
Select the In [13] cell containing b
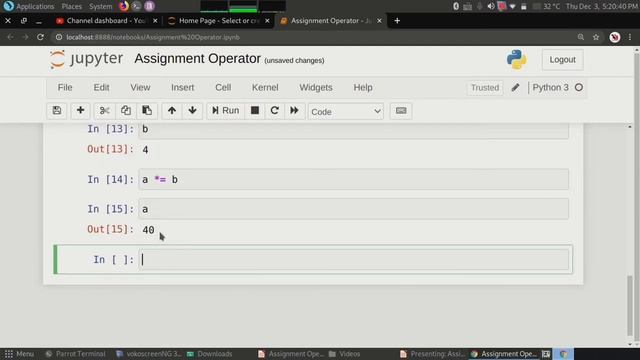[353, 130]
